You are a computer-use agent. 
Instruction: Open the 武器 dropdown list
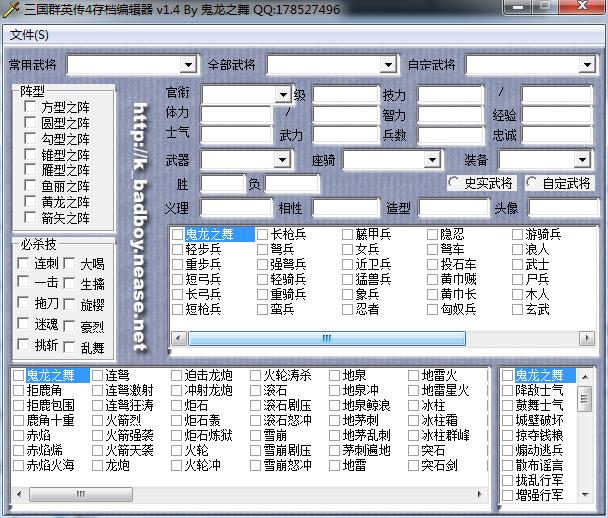pyautogui.click(x=282, y=159)
